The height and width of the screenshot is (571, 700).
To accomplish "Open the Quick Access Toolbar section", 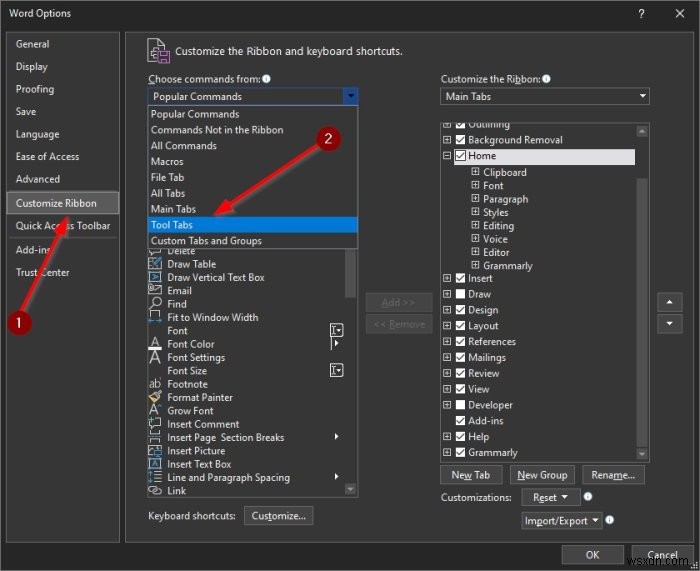I will click(63, 226).
